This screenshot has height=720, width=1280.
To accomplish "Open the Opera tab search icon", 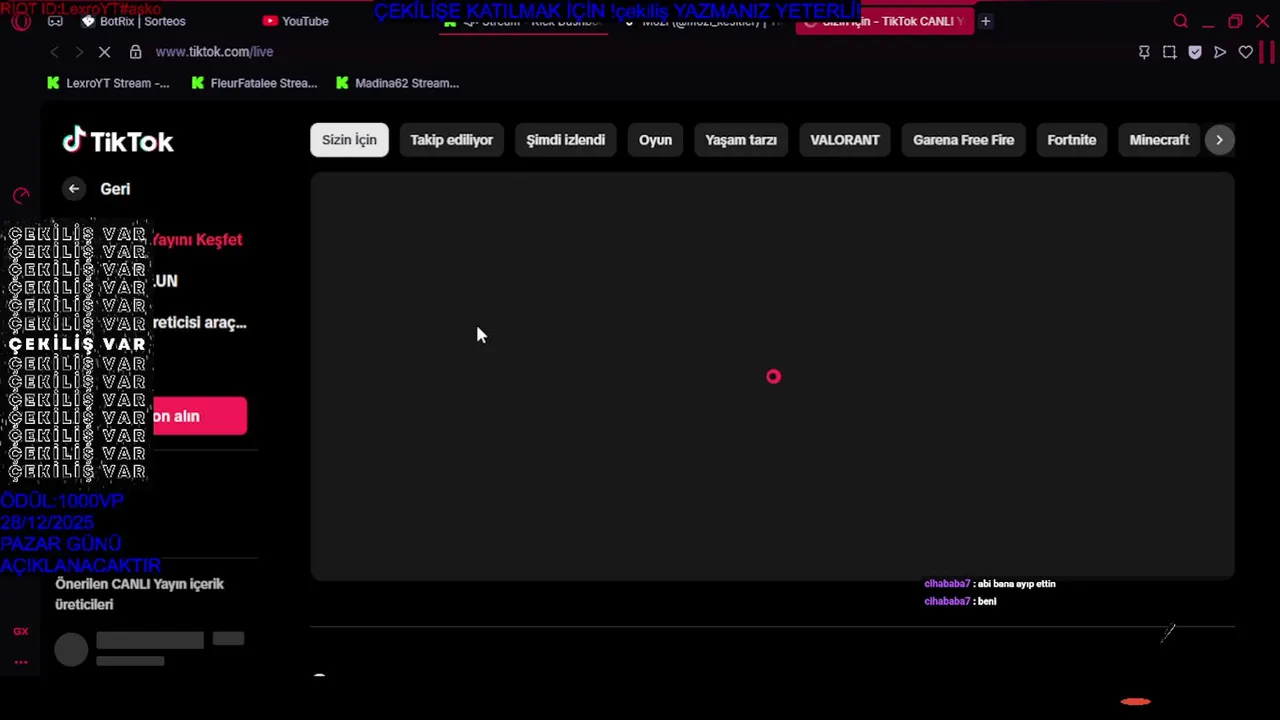I will [1180, 21].
